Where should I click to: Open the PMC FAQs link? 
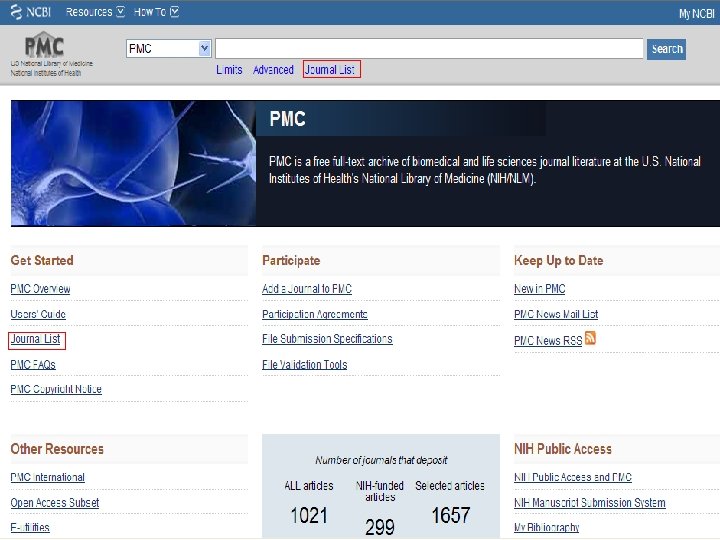(x=33, y=365)
